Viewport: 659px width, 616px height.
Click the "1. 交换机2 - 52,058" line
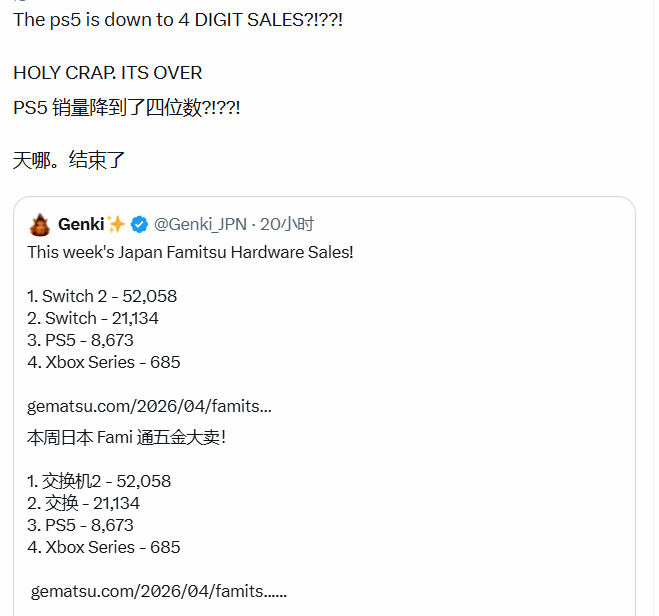[99, 481]
